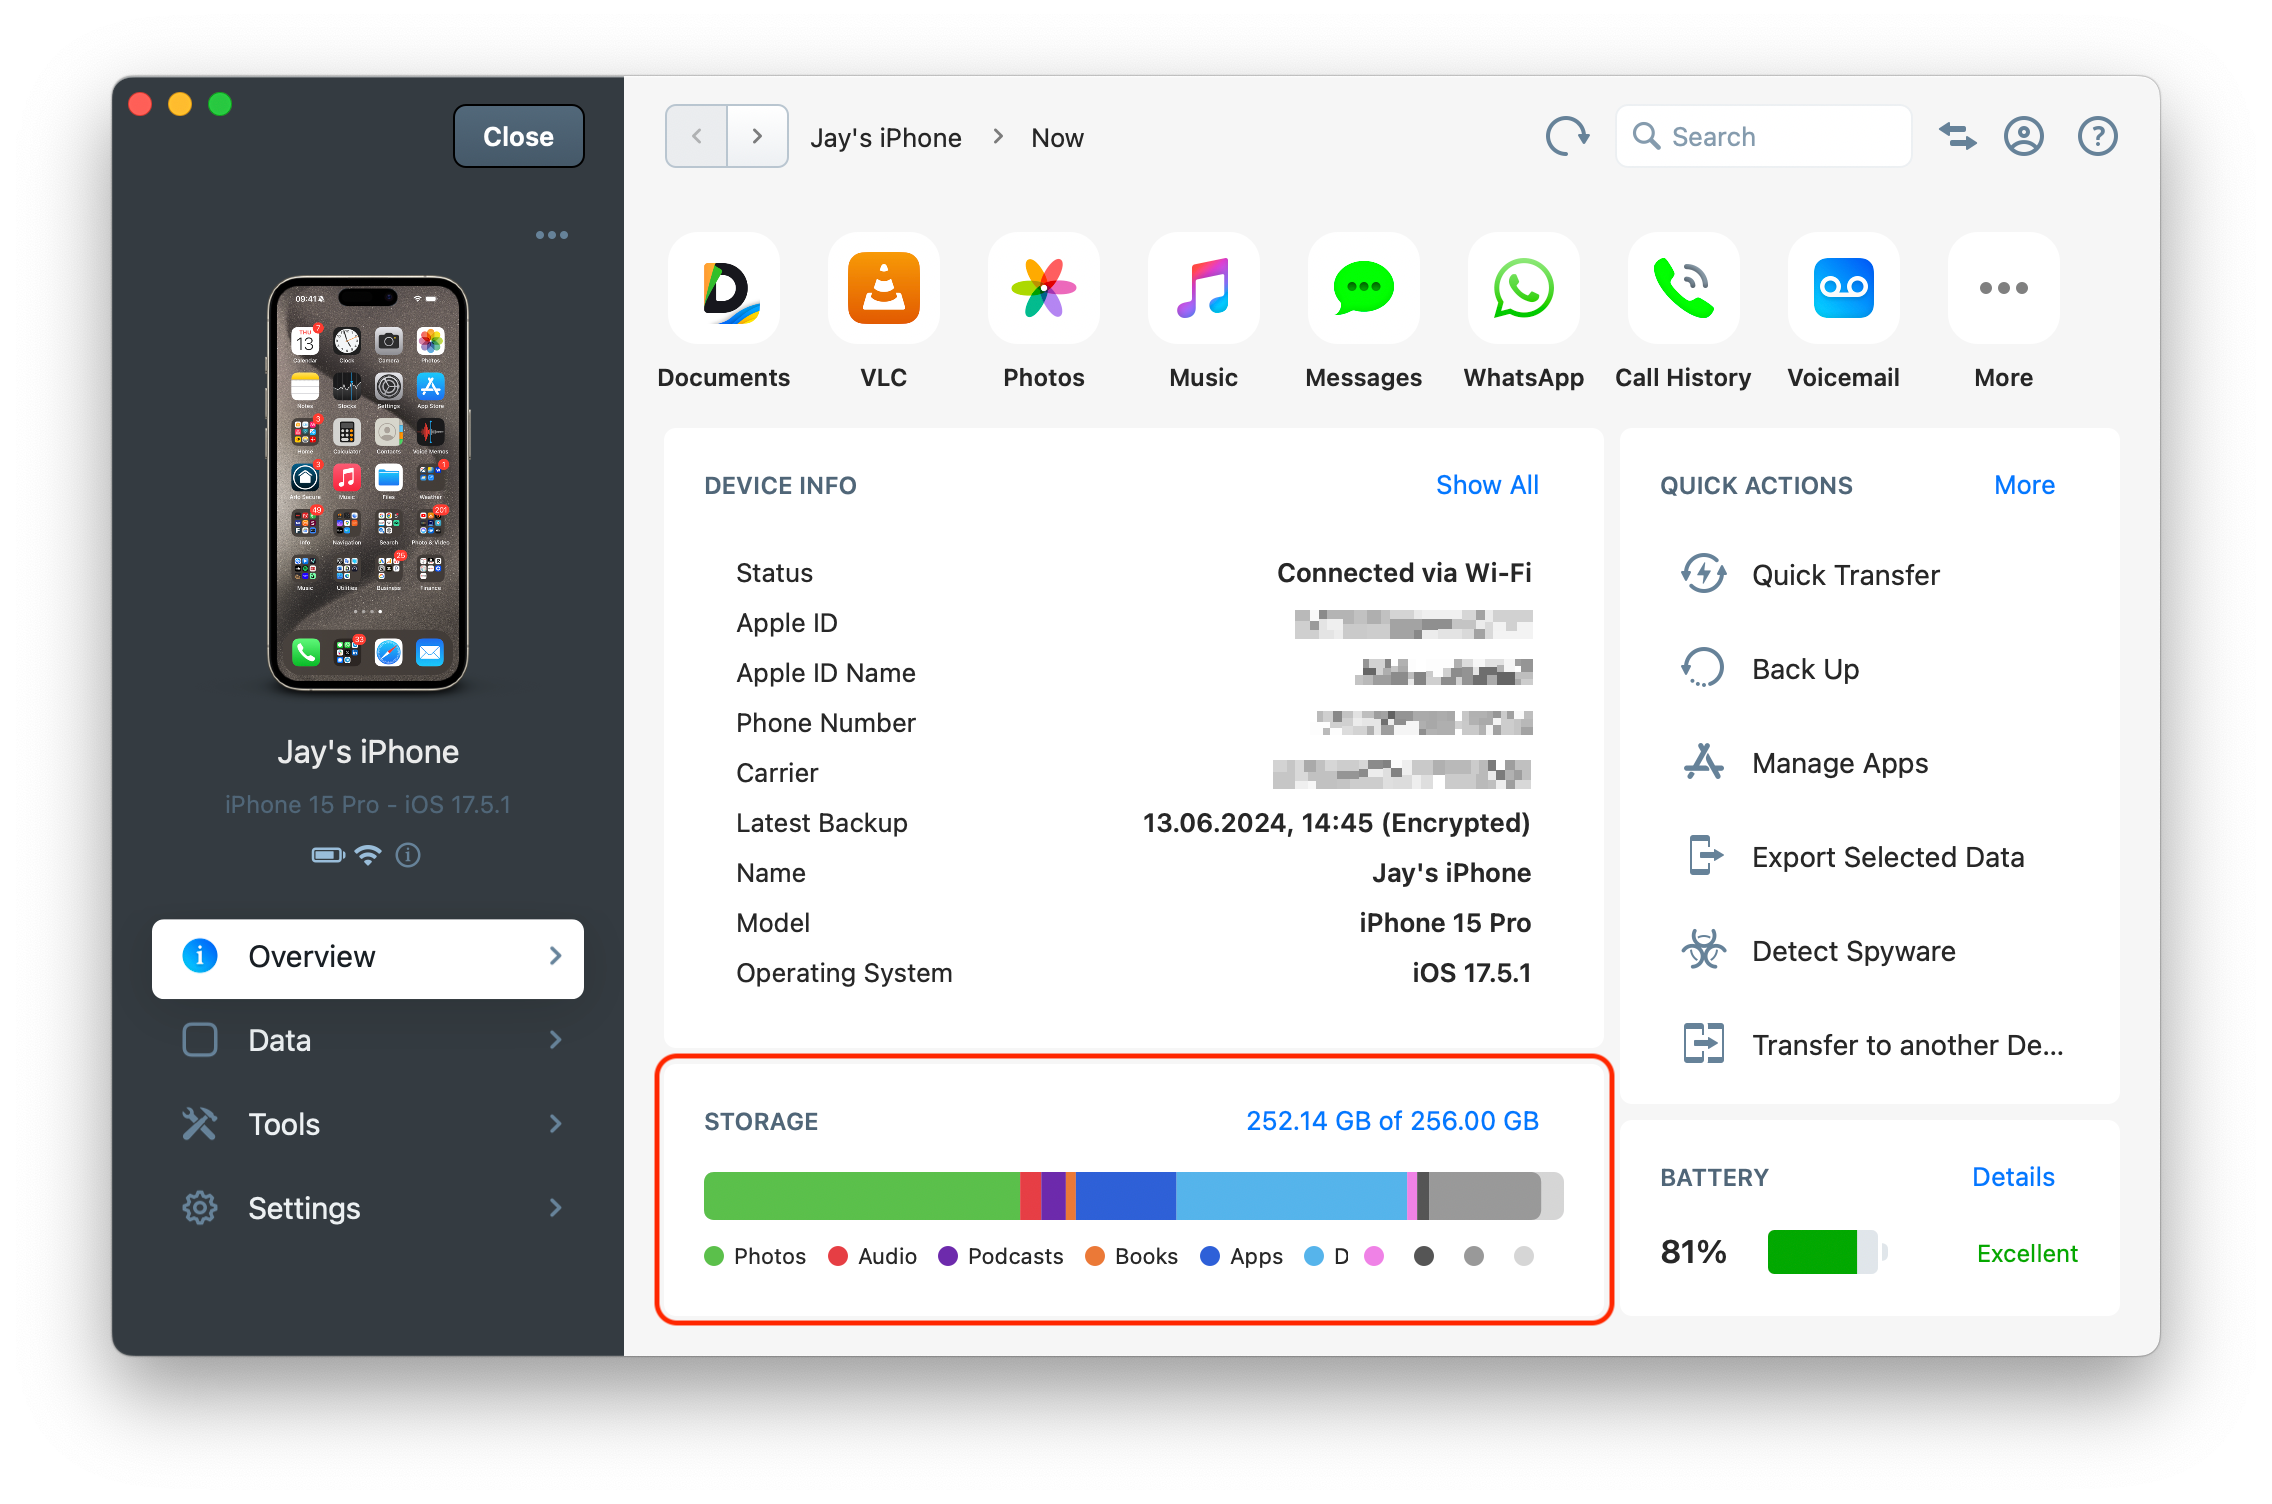Open the device options ellipsis in sidebar
The image size is (2272, 1504).
(x=552, y=235)
